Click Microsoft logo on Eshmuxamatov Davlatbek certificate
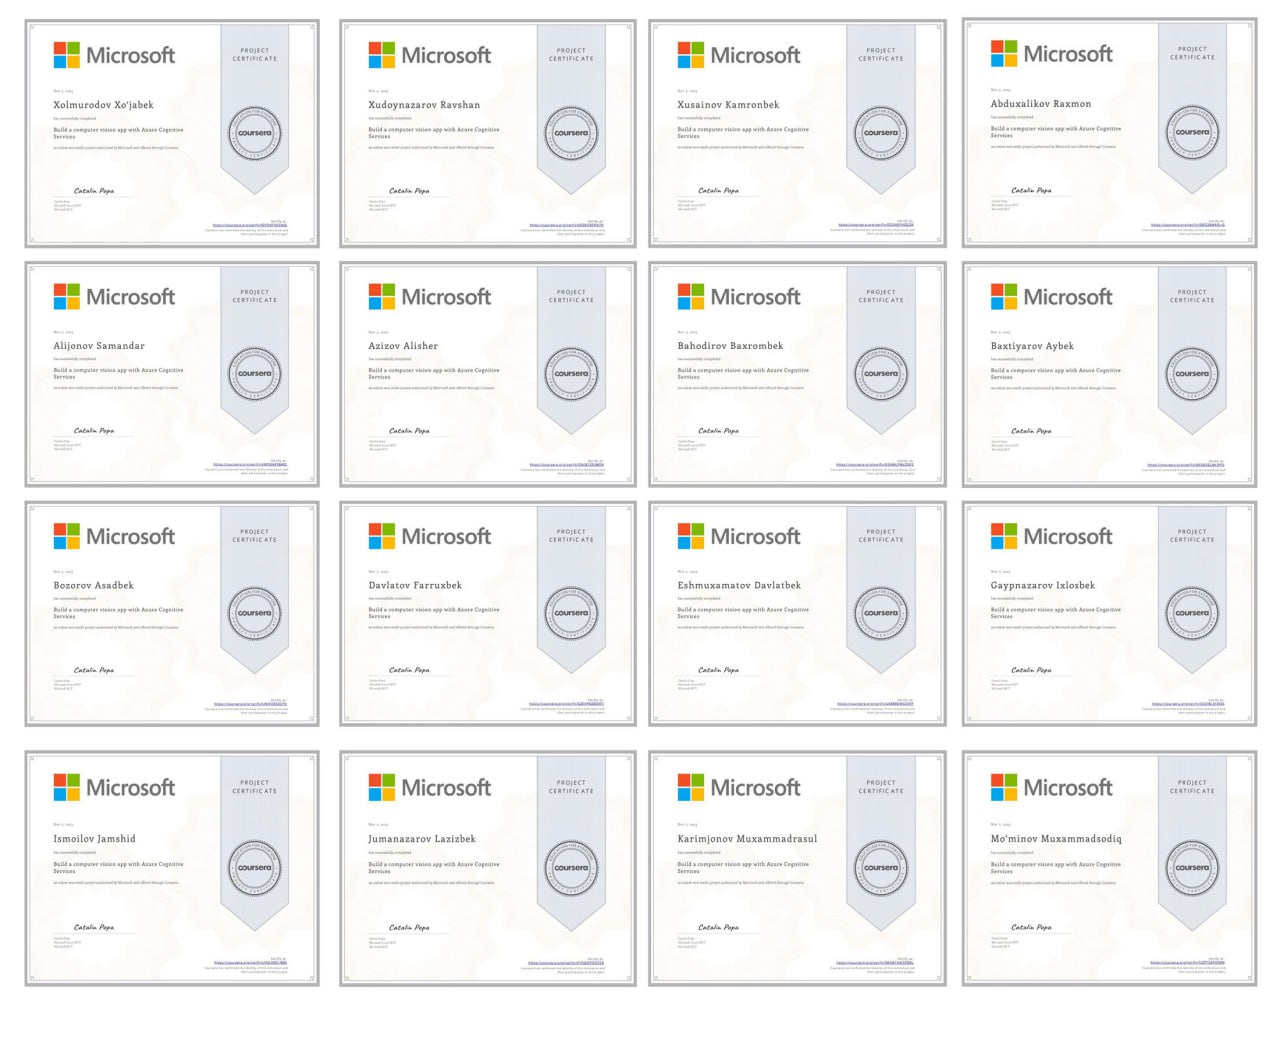 739,537
